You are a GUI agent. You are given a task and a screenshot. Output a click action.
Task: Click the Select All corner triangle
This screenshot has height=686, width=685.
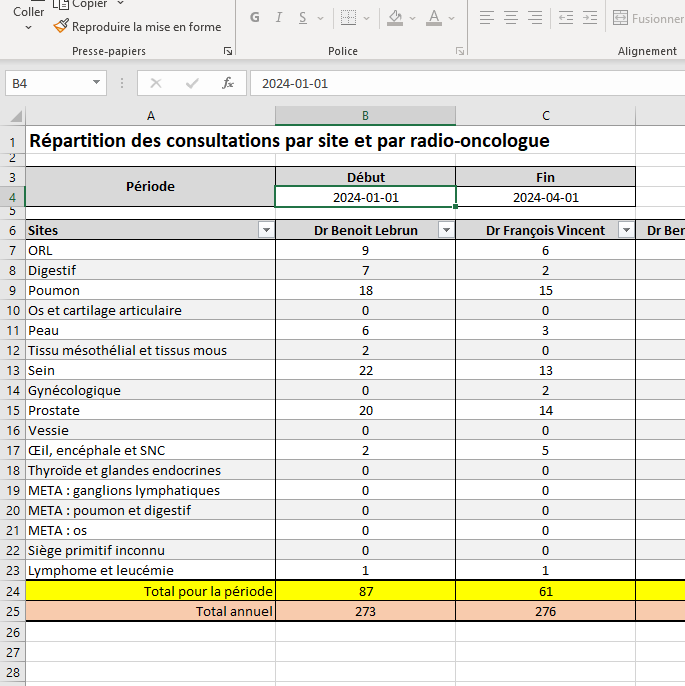coord(15,116)
